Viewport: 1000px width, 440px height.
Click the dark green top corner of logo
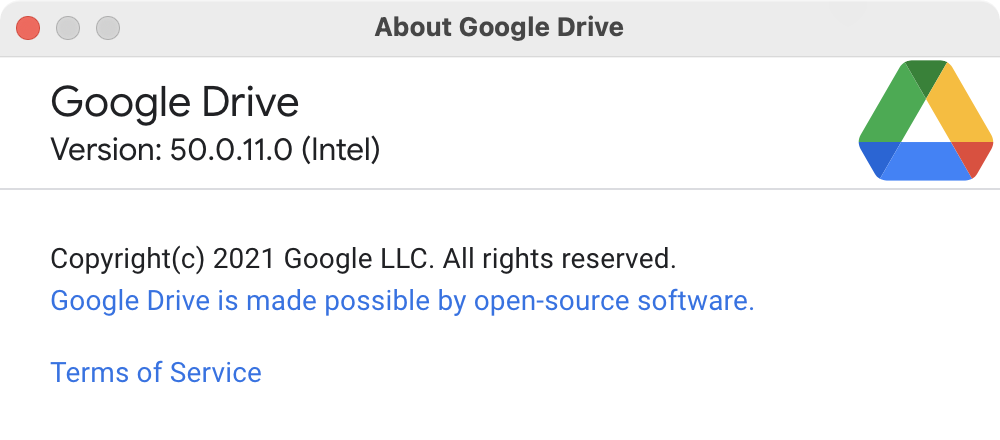(926, 75)
